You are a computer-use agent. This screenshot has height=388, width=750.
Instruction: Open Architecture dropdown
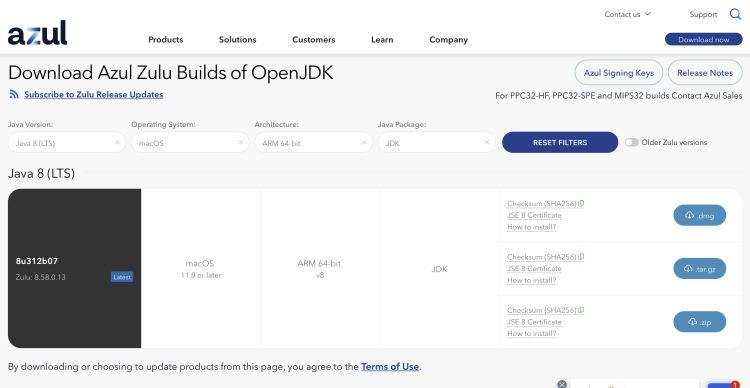313,143
